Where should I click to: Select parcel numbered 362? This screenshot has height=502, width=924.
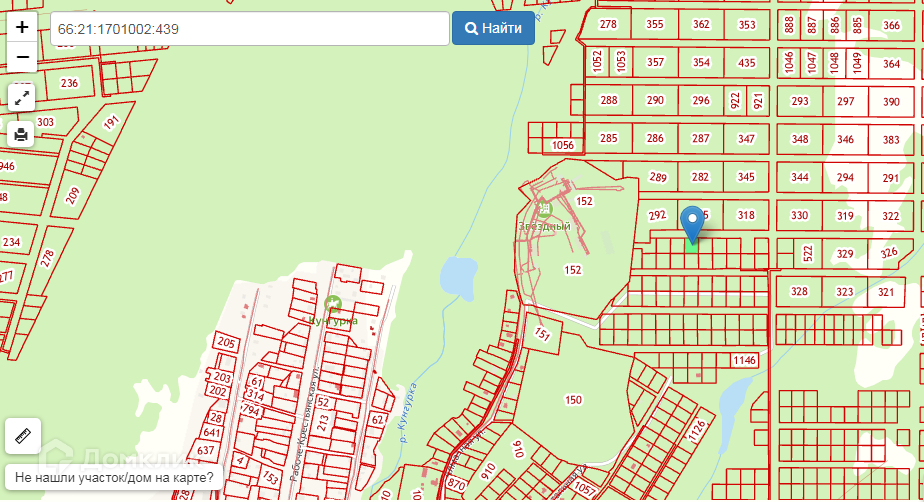(x=701, y=24)
